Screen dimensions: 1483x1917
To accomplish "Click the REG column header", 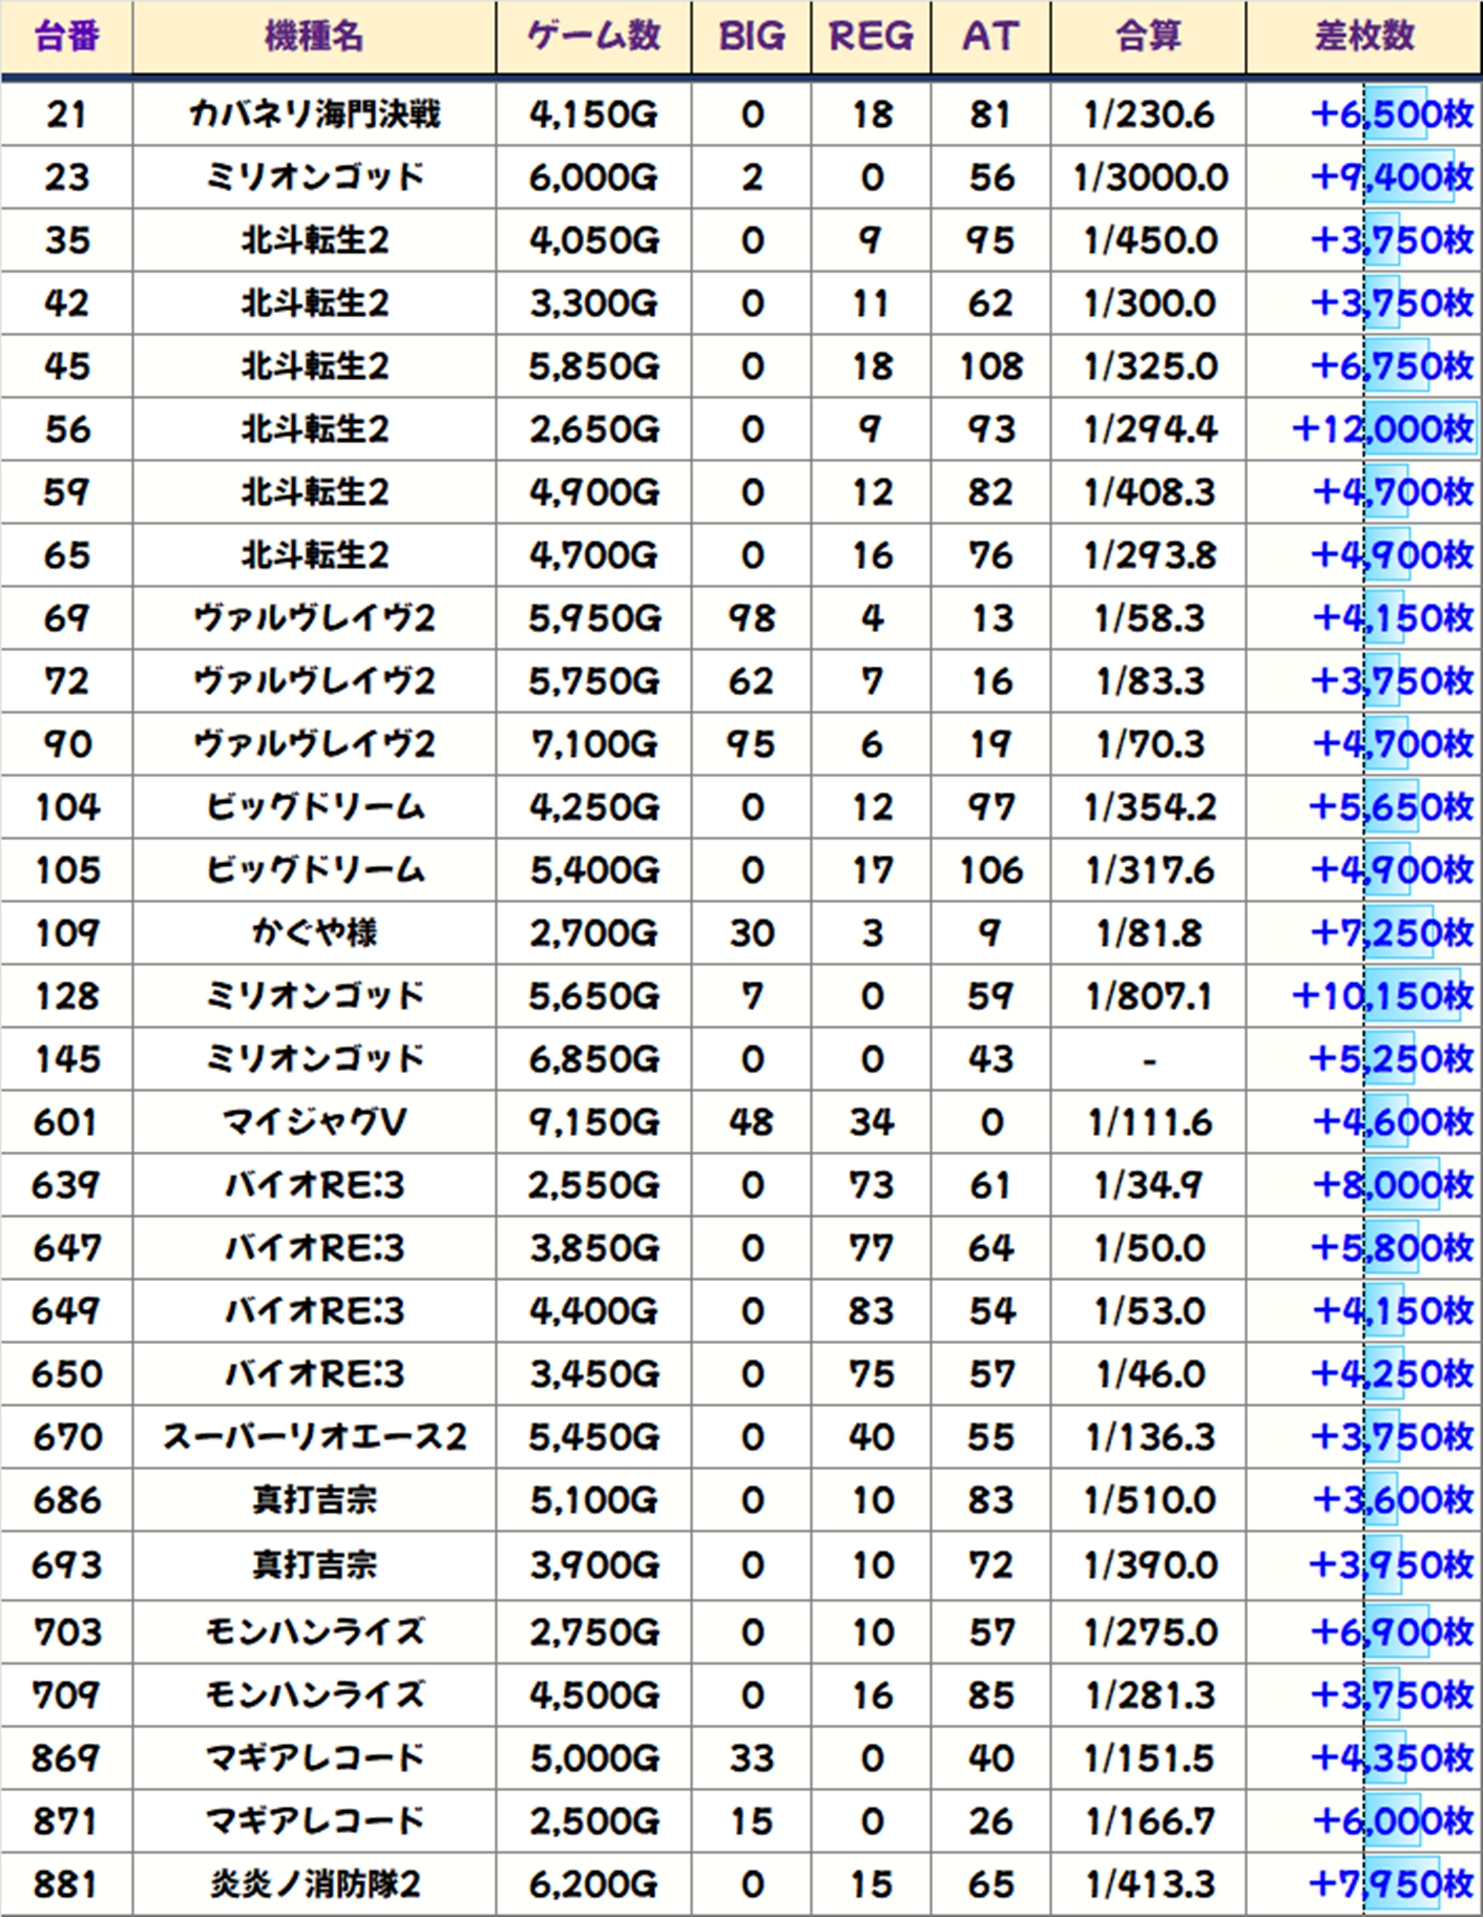I will coord(871,37).
